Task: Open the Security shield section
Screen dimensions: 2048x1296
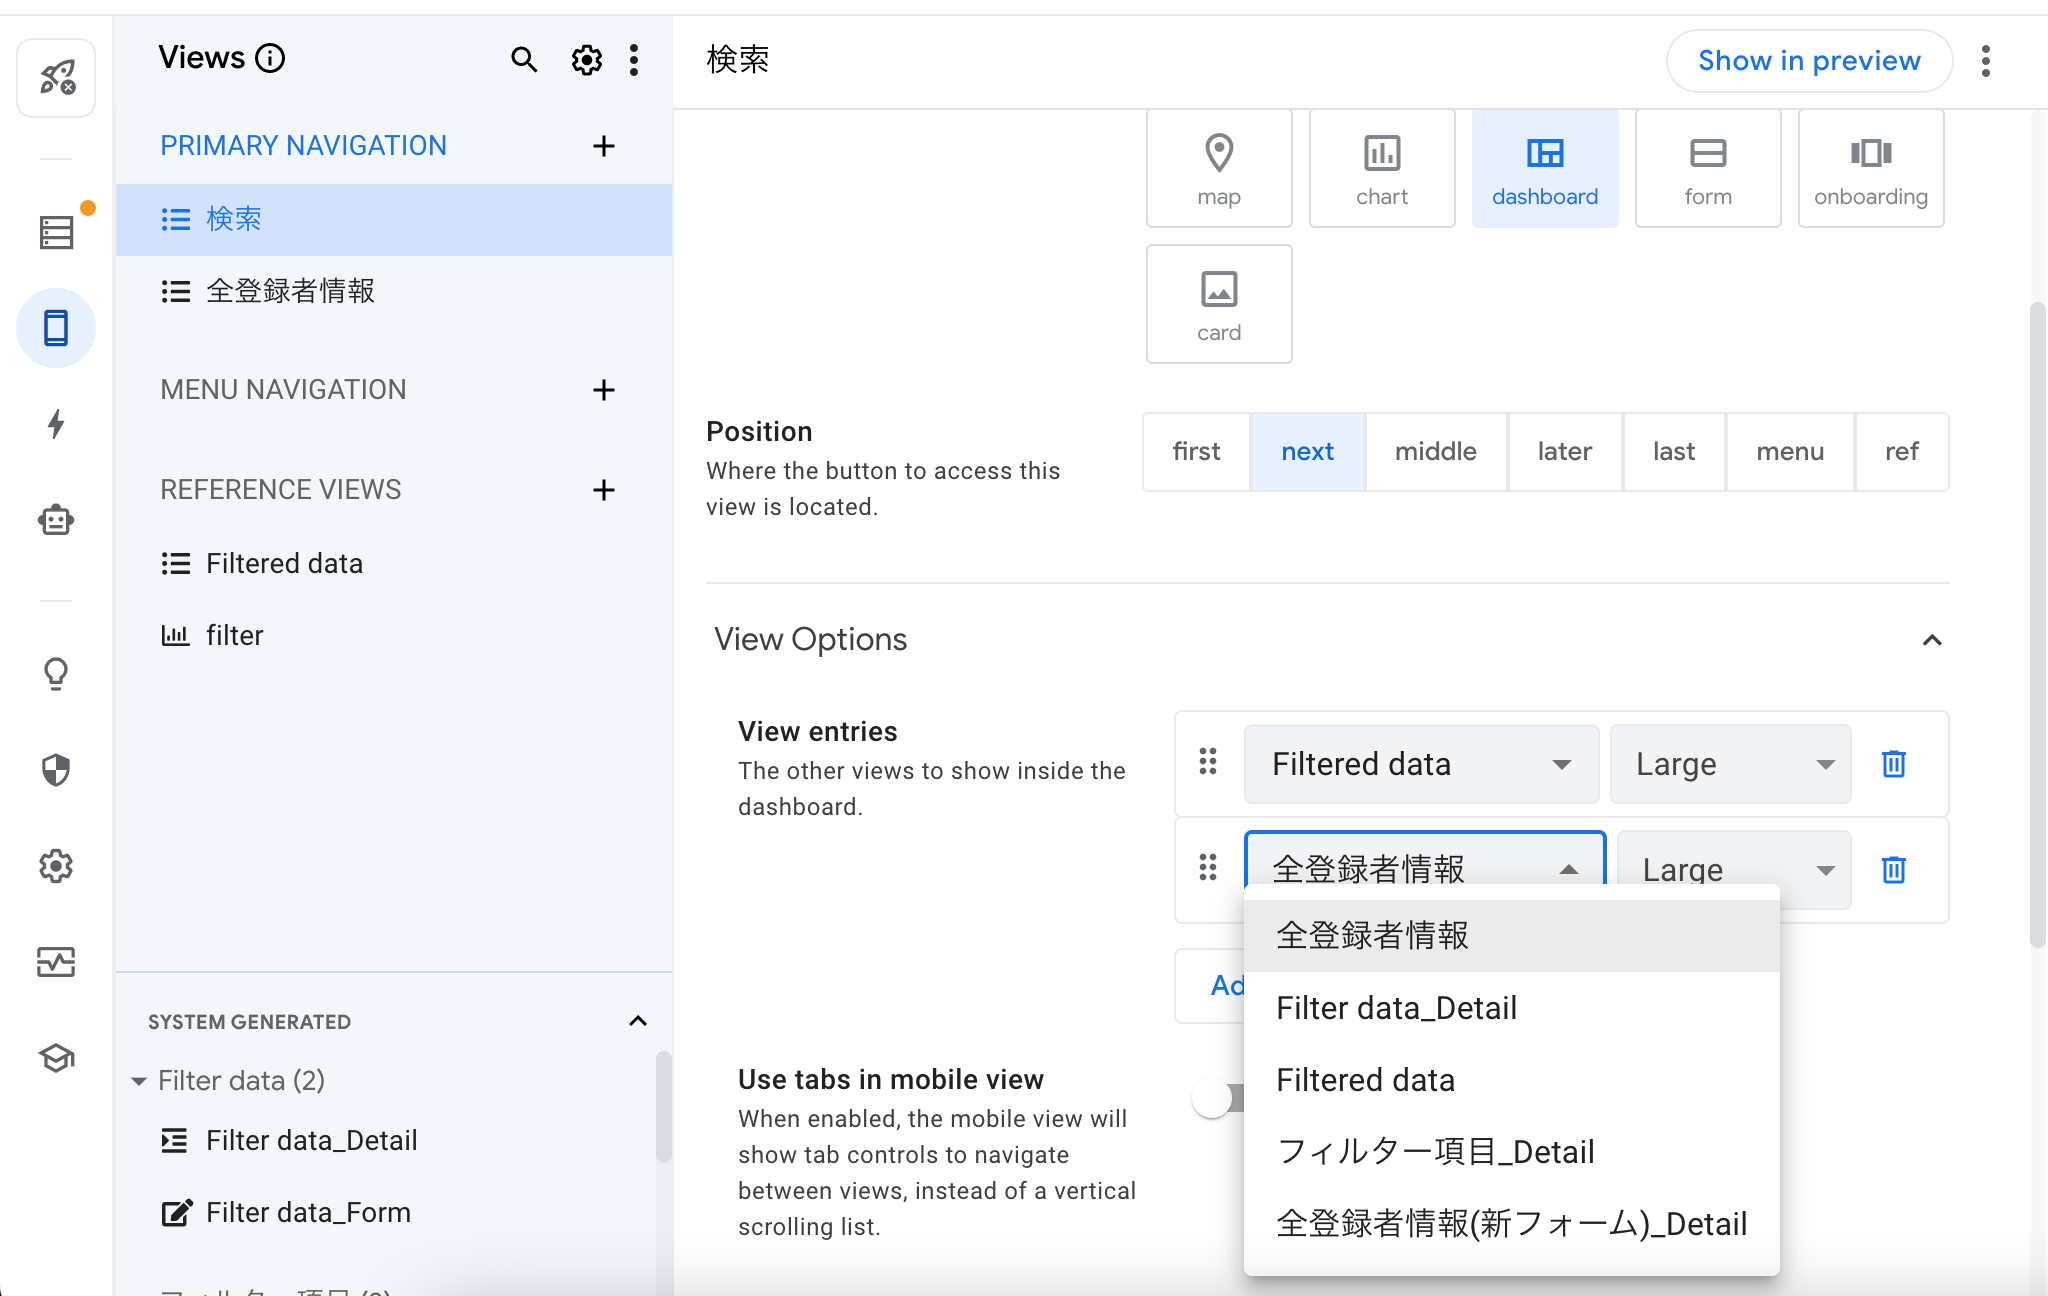Action: [56, 770]
